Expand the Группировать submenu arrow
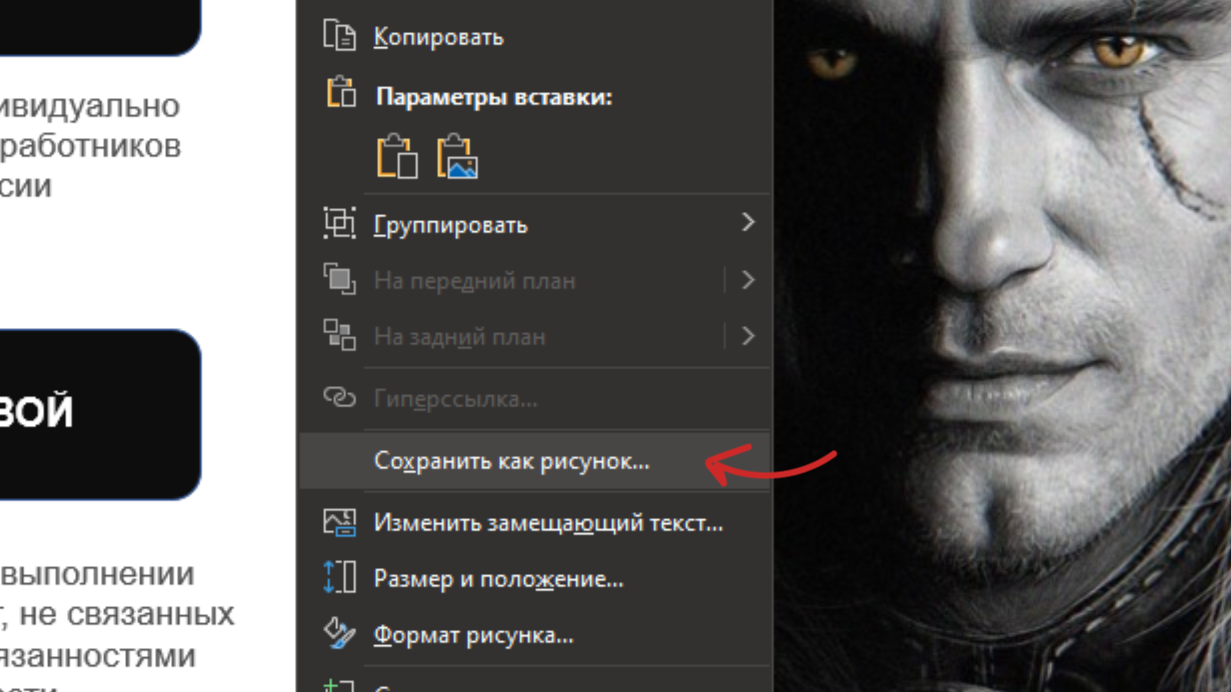1231x692 pixels. point(747,223)
